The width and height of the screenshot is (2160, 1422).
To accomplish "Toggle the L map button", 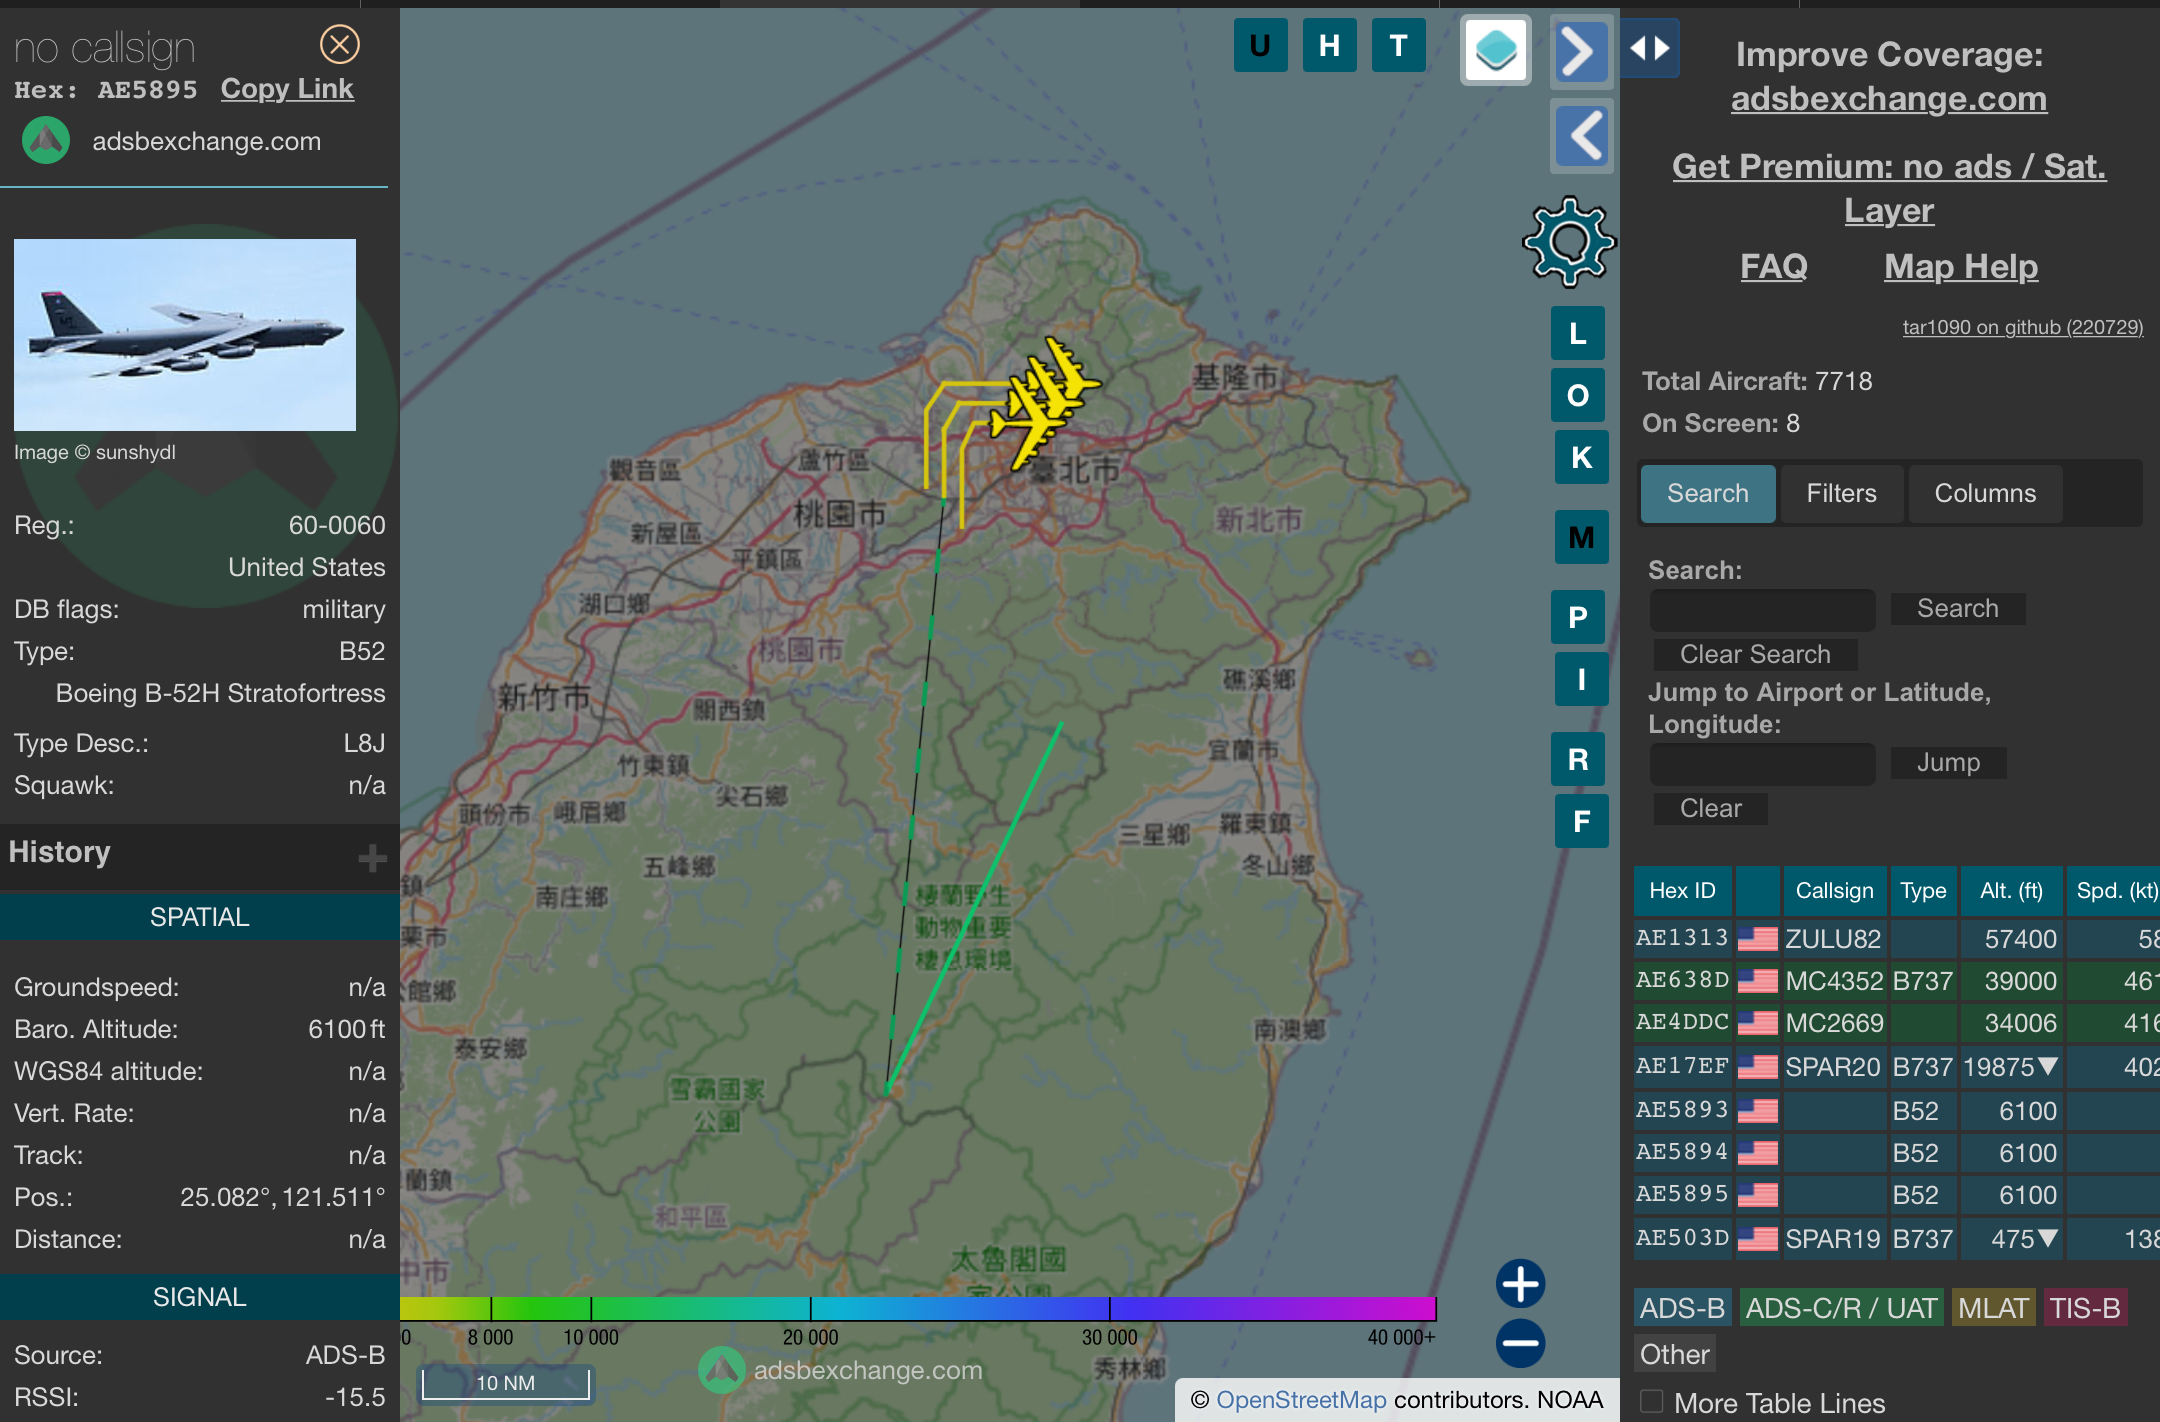I will (1578, 333).
